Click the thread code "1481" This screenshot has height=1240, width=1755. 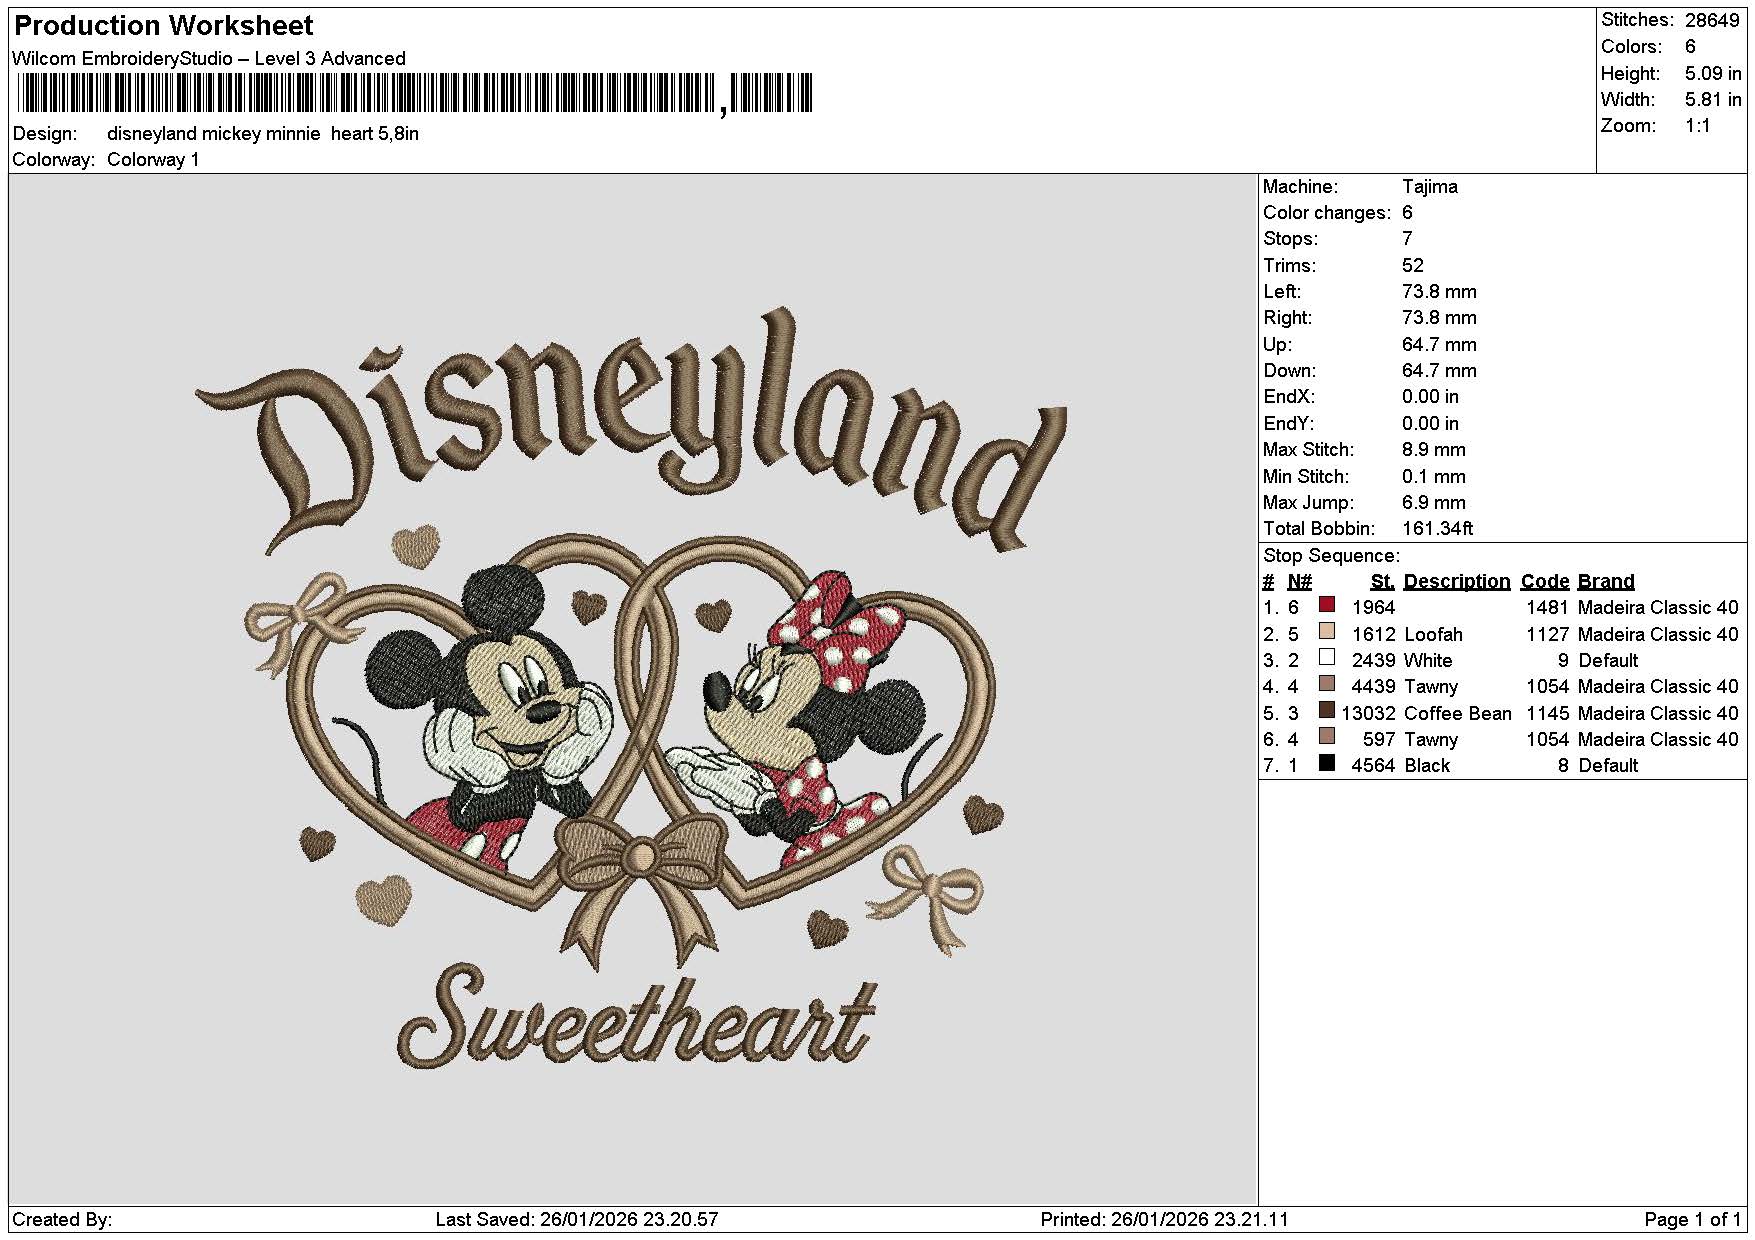[x=1548, y=608]
